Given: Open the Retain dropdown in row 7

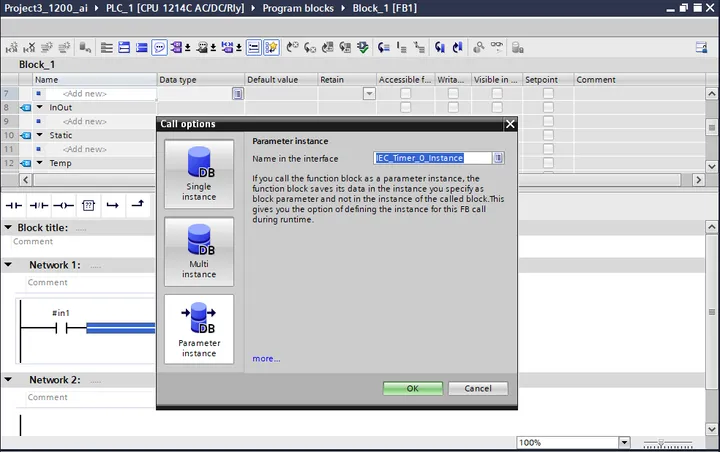Looking at the screenshot, I should click(369, 94).
